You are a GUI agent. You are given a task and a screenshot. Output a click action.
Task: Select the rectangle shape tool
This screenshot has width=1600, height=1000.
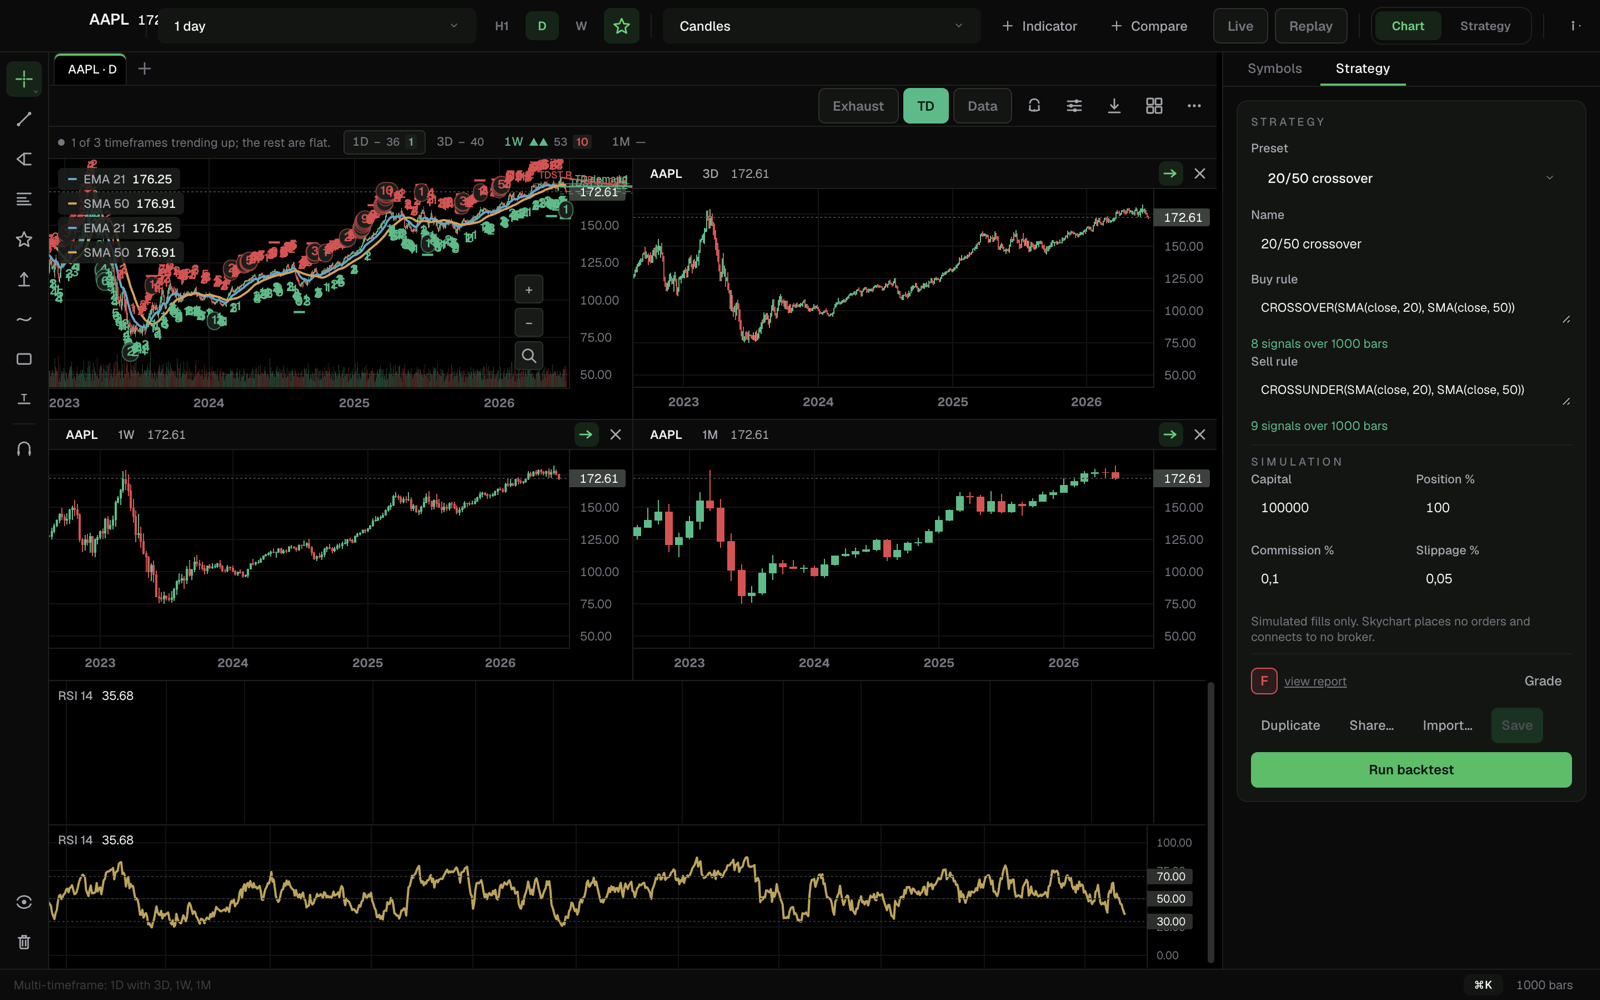click(24, 359)
